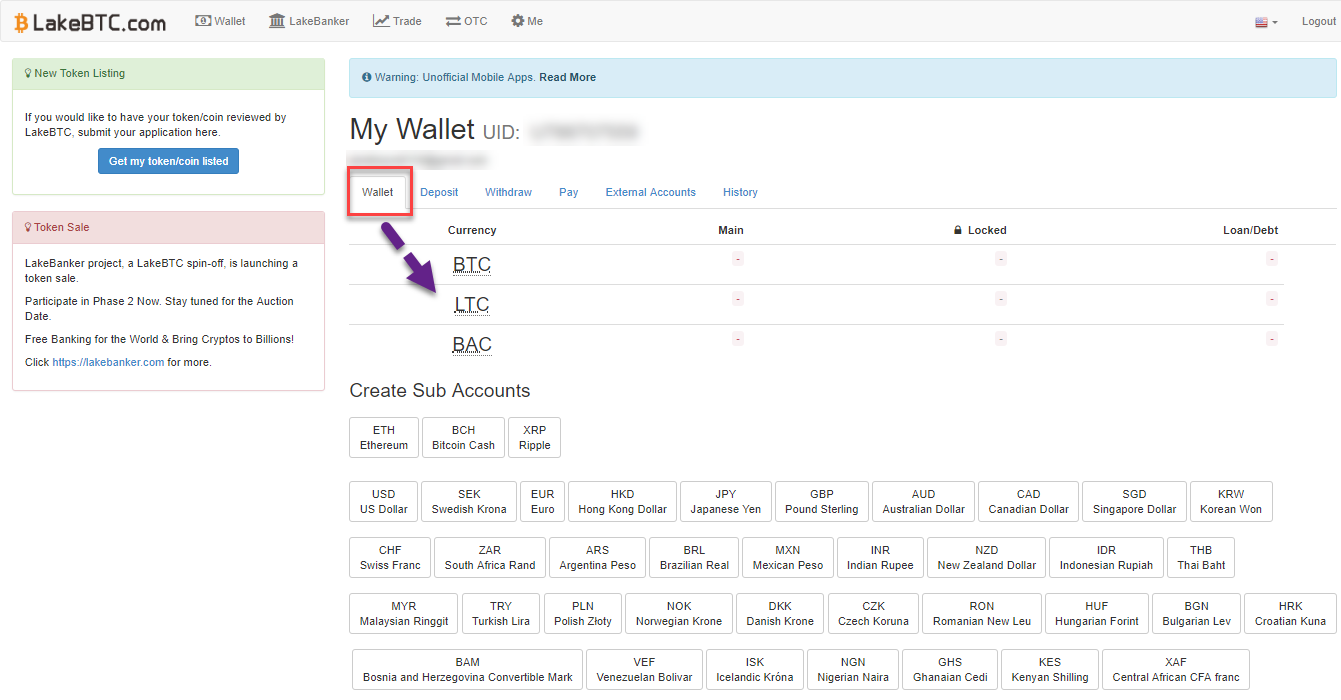Log out using the Logout link
Screen dimensions: 1341x700
point(1319,22)
